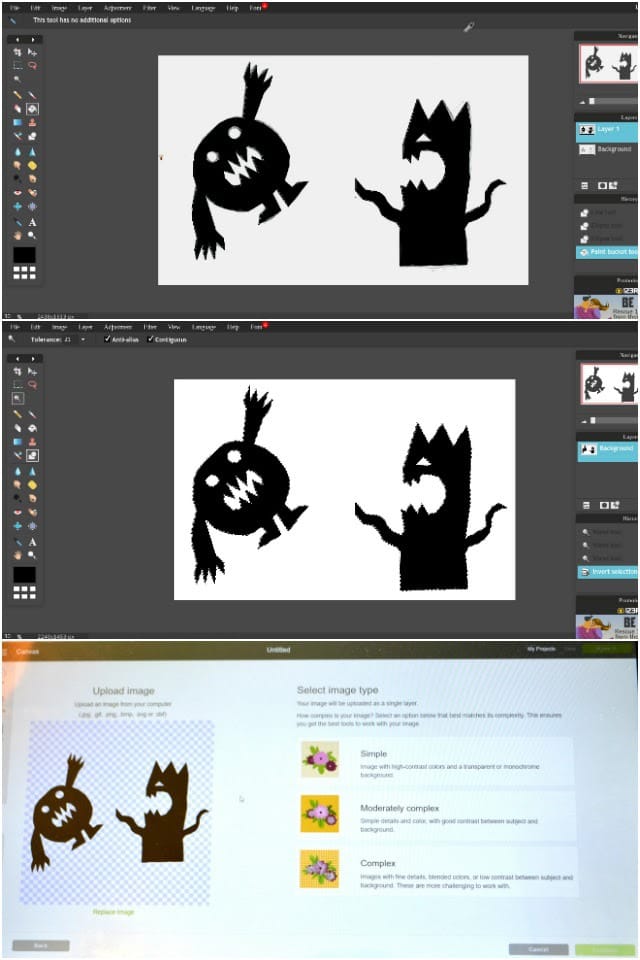Open File menu in top Pixlr window
The image size is (640, 960).
(15, 8)
